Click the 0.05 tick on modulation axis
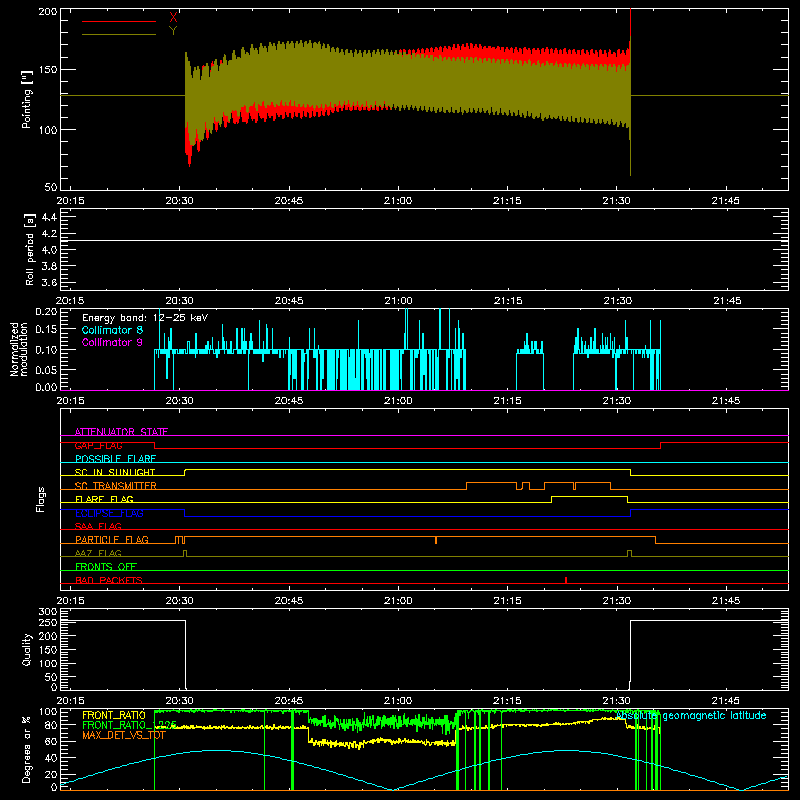Screen dimensions: 800x800 point(46,369)
